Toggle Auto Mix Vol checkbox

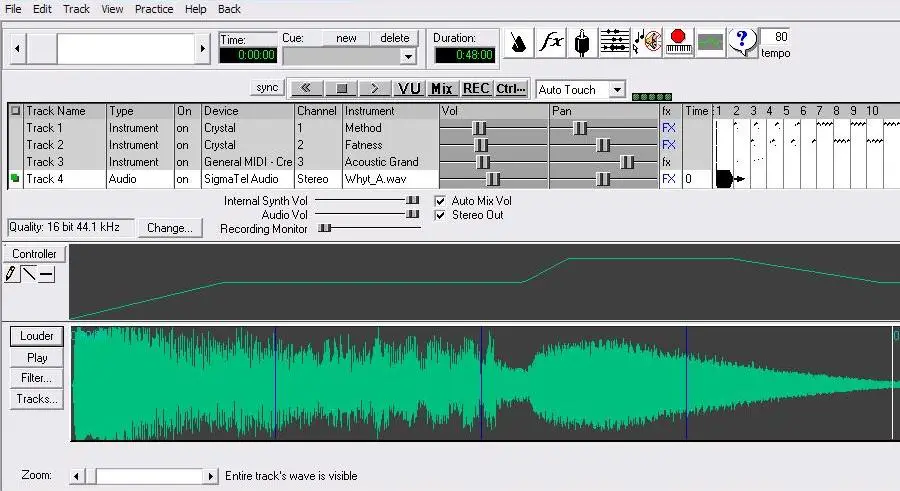tap(441, 201)
